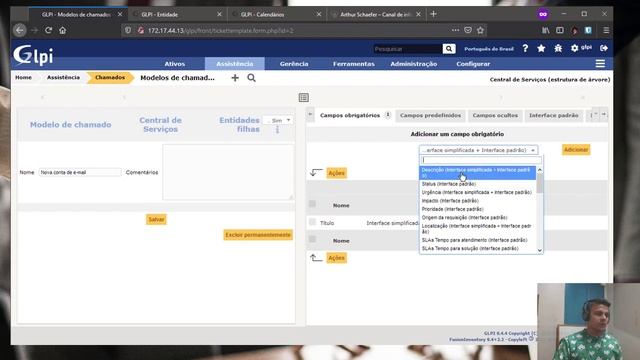The width and height of the screenshot is (640, 360).
Task: Click browser back arrow
Action: [19, 30]
